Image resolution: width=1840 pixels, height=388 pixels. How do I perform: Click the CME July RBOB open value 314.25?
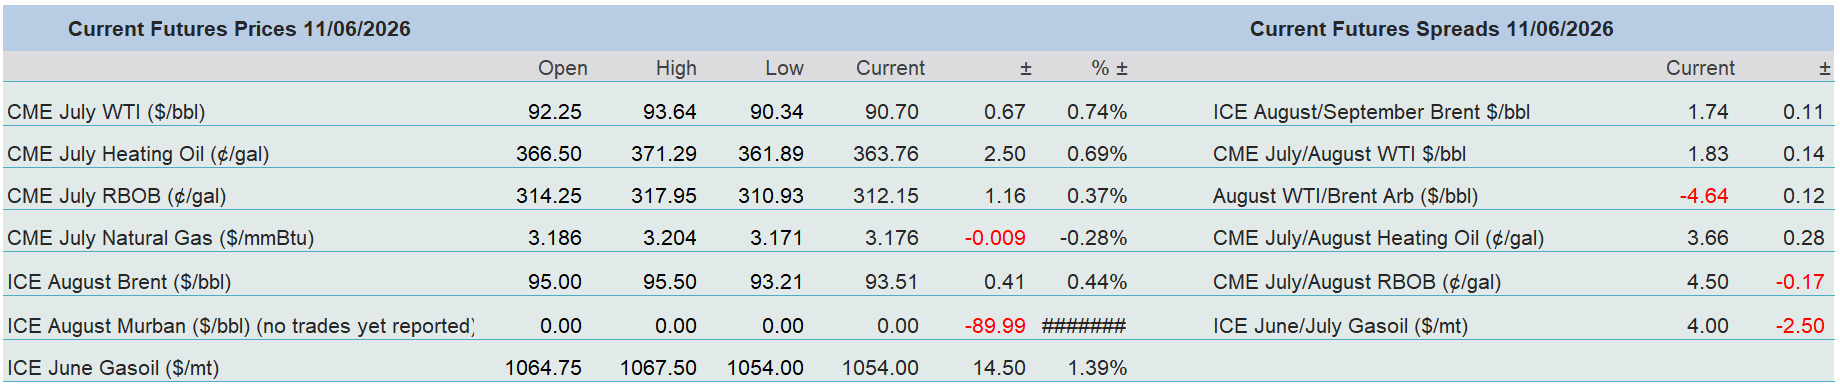(548, 196)
